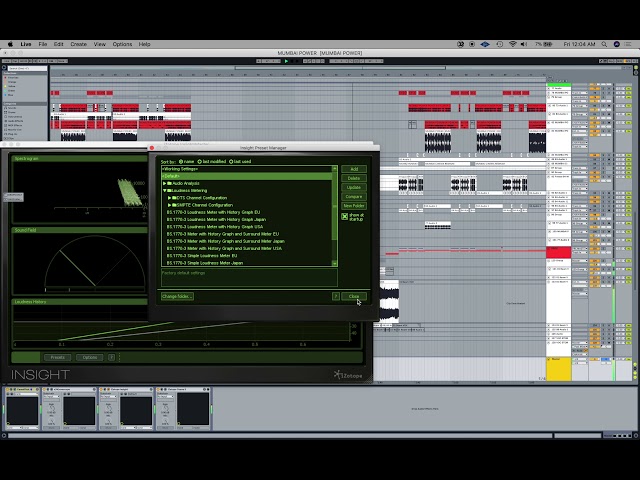Click the volume speaker icon in menu bar
The image size is (640, 480).
tap(524, 44)
